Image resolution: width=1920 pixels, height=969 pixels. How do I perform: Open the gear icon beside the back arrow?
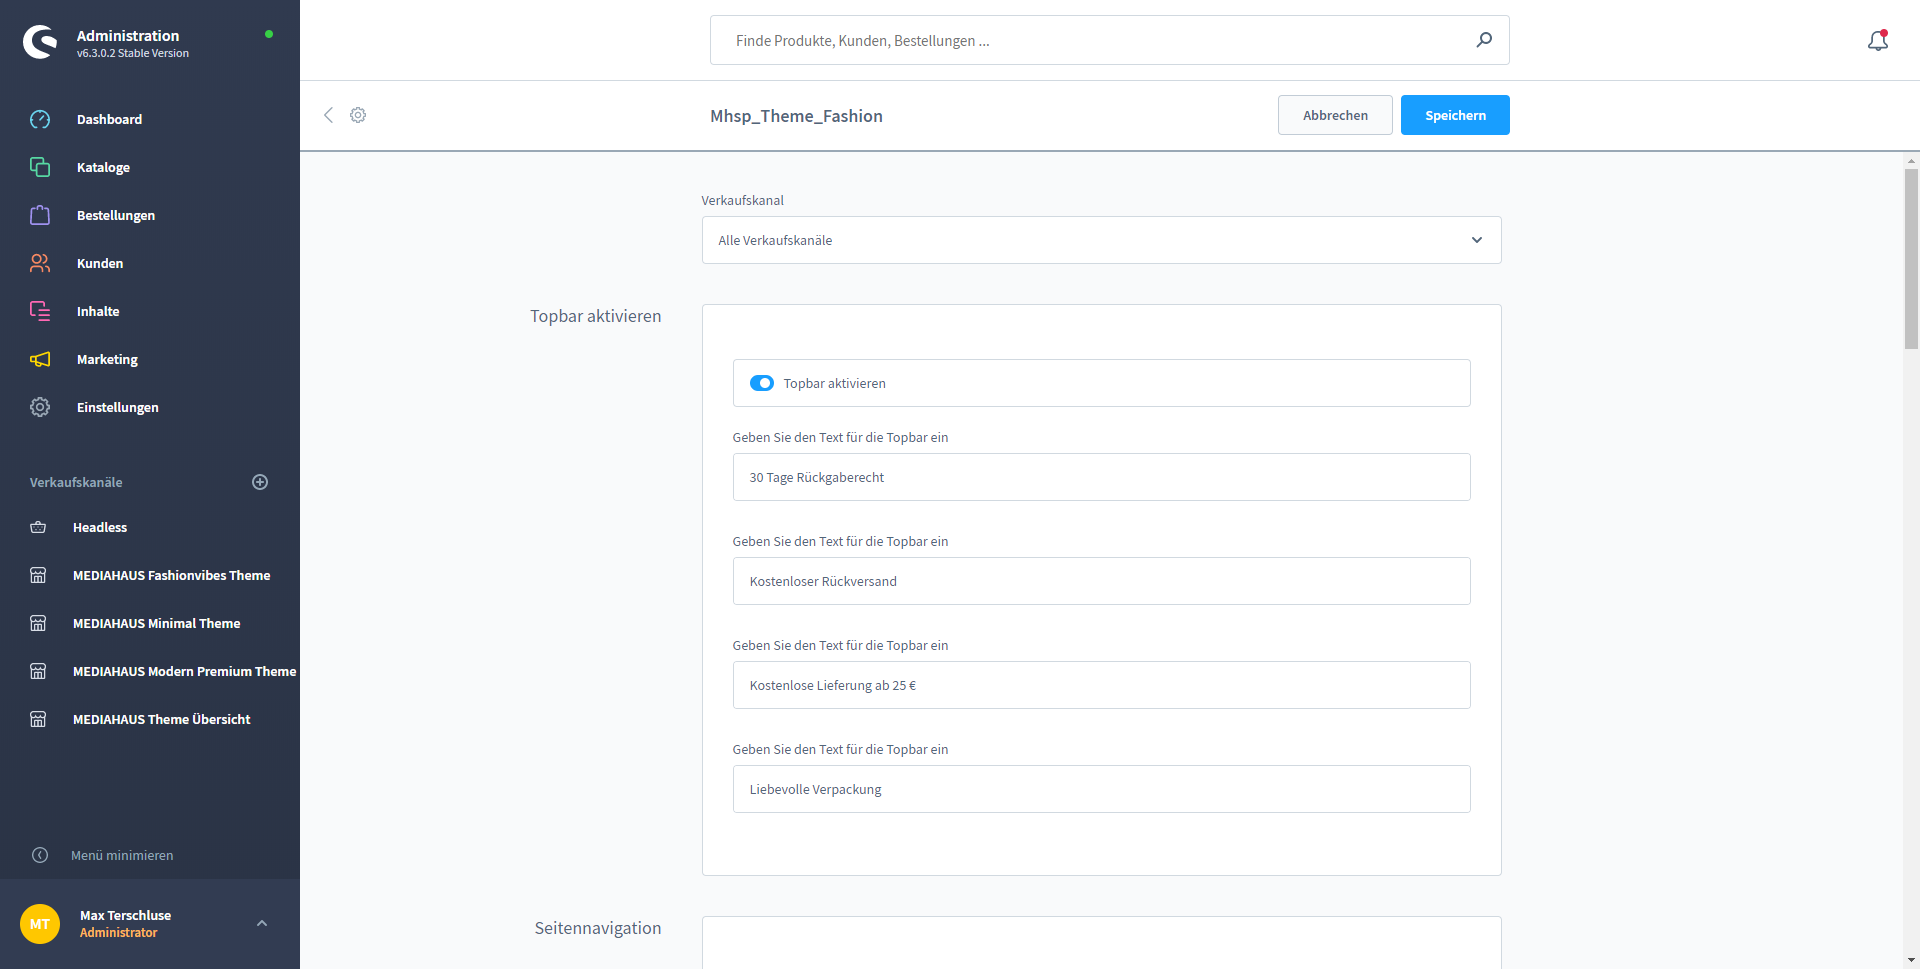(358, 115)
